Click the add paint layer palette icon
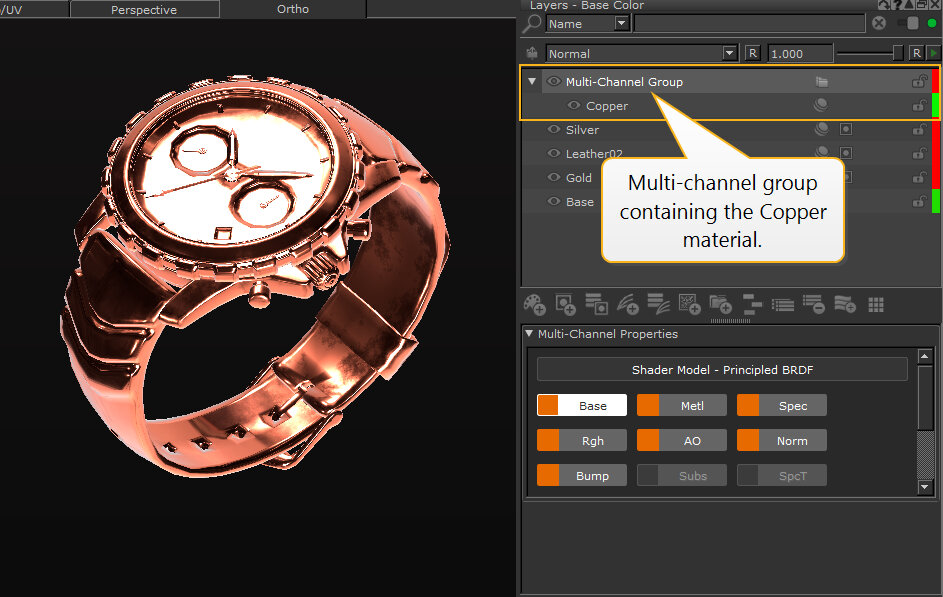This screenshot has height=597, width=943. click(535, 304)
